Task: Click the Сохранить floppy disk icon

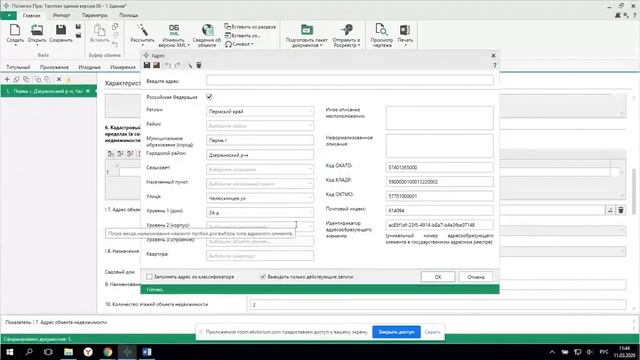Action: tap(61, 30)
